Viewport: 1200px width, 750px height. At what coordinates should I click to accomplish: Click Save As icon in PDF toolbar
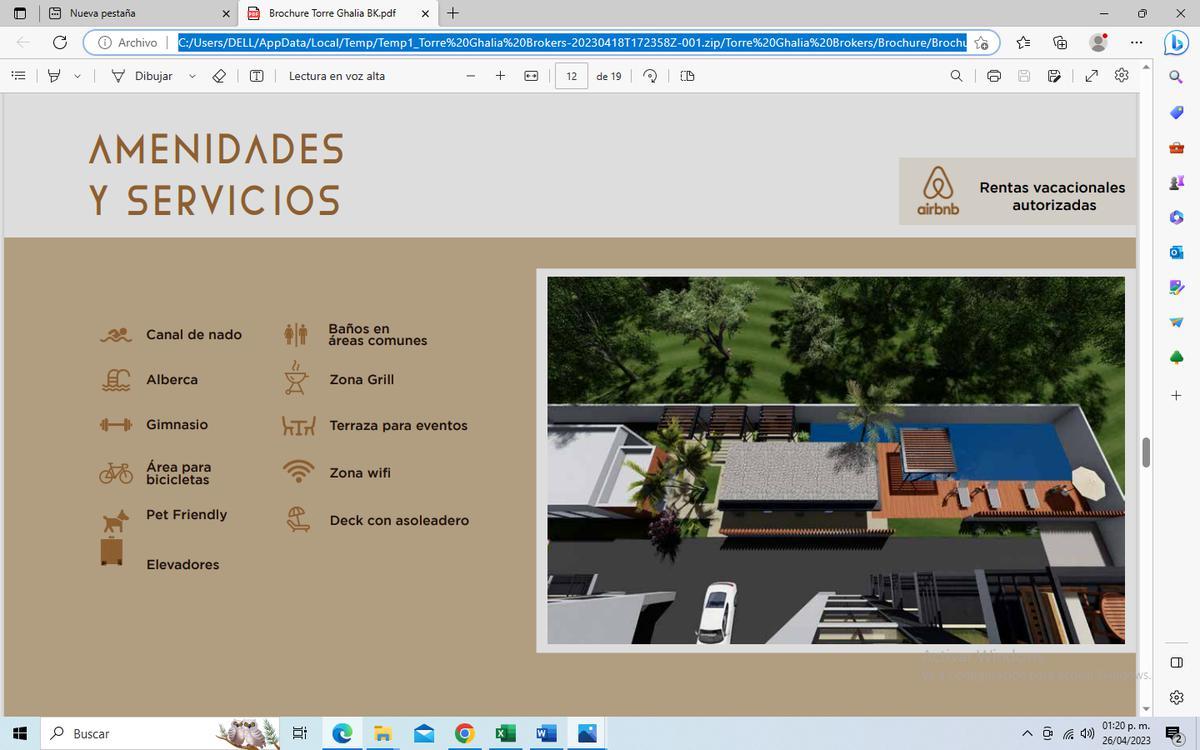1054,76
